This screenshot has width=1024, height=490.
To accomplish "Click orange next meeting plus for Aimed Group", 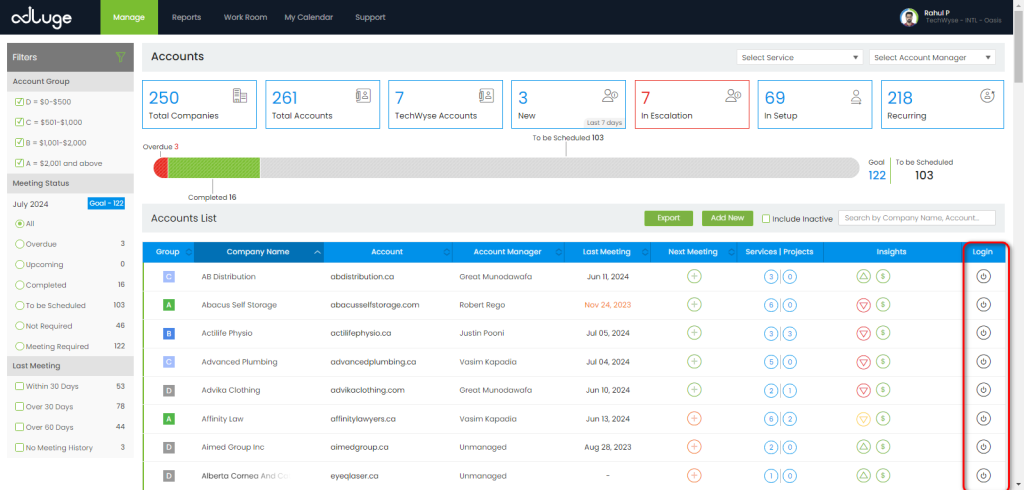I will (x=694, y=447).
